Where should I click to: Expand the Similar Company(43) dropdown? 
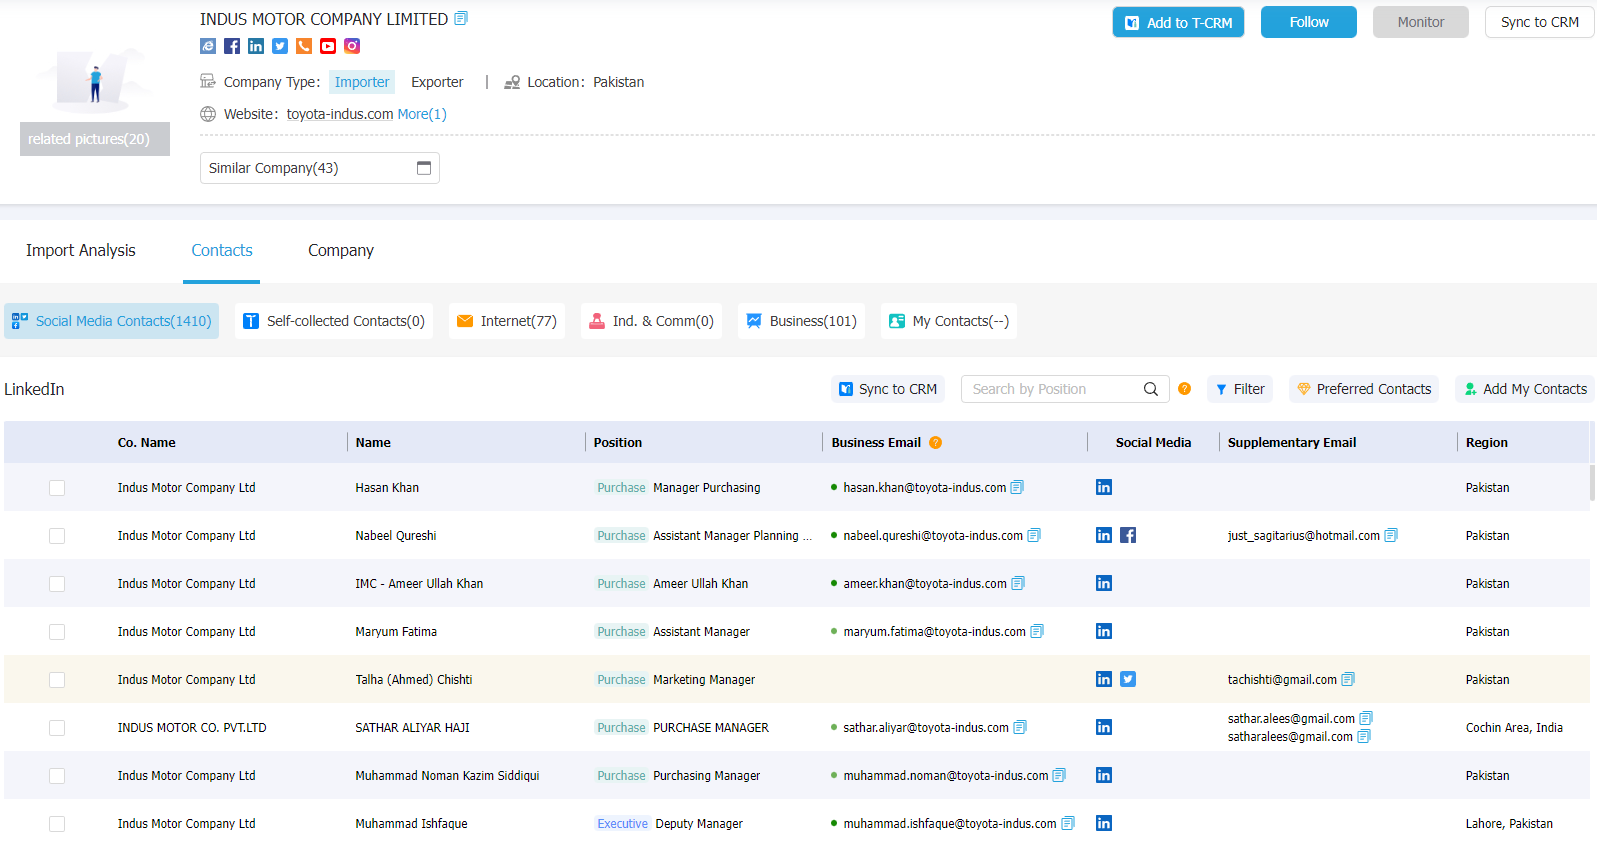(x=320, y=168)
